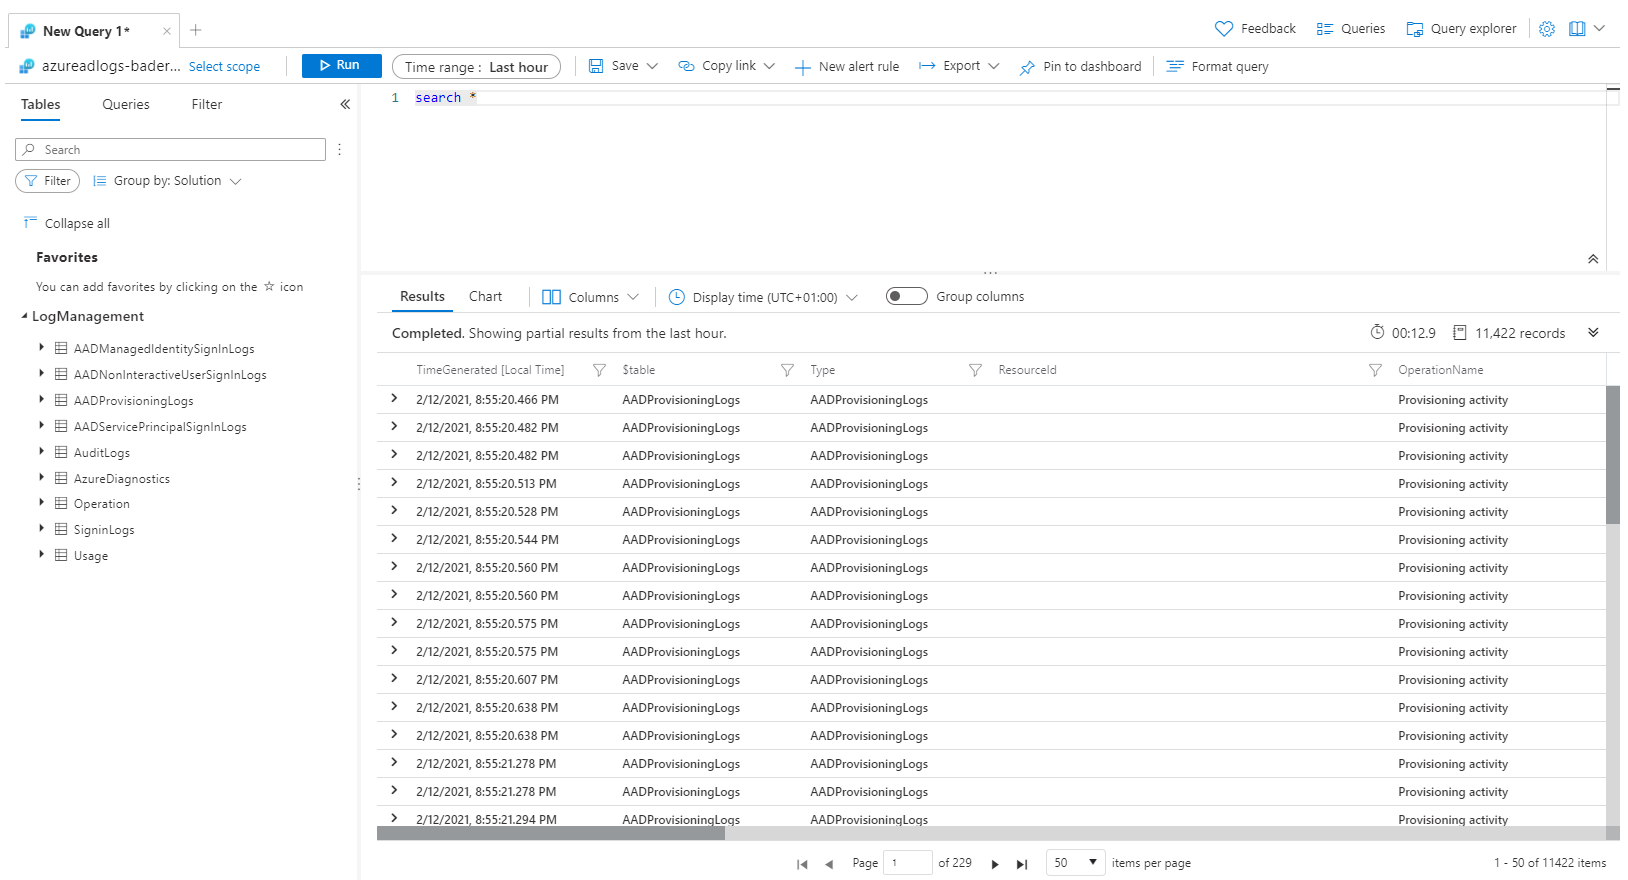Image resolution: width=1628 pixels, height=880 pixels.
Task: Open the 50 items per page dropdown
Action: pyautogui.click(x=1075, y=862)
